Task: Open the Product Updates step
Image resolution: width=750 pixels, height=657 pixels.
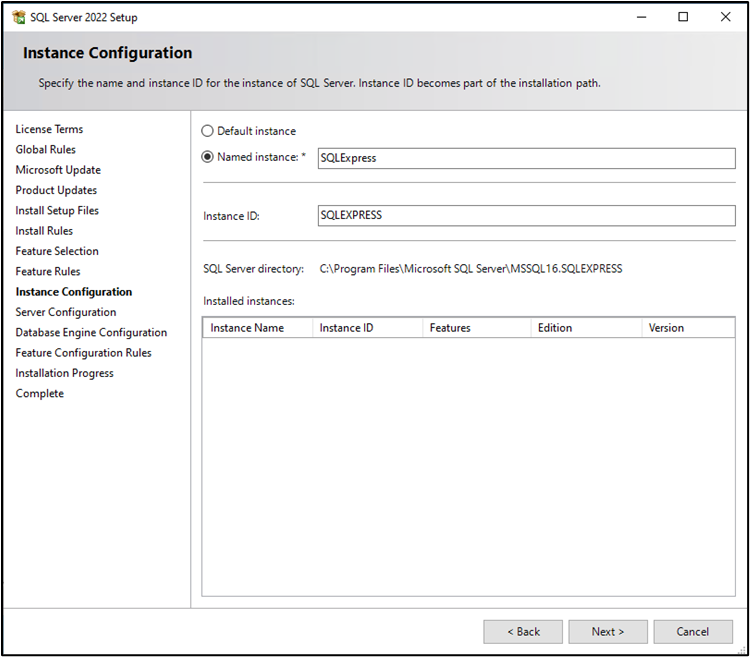Action: point(56,190)
